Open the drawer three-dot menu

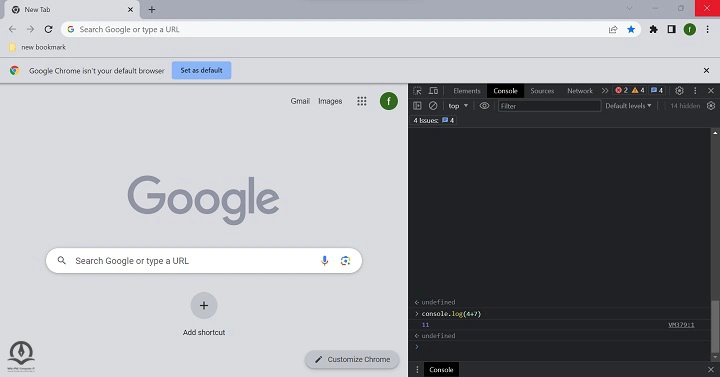click(x=417, y=370)
